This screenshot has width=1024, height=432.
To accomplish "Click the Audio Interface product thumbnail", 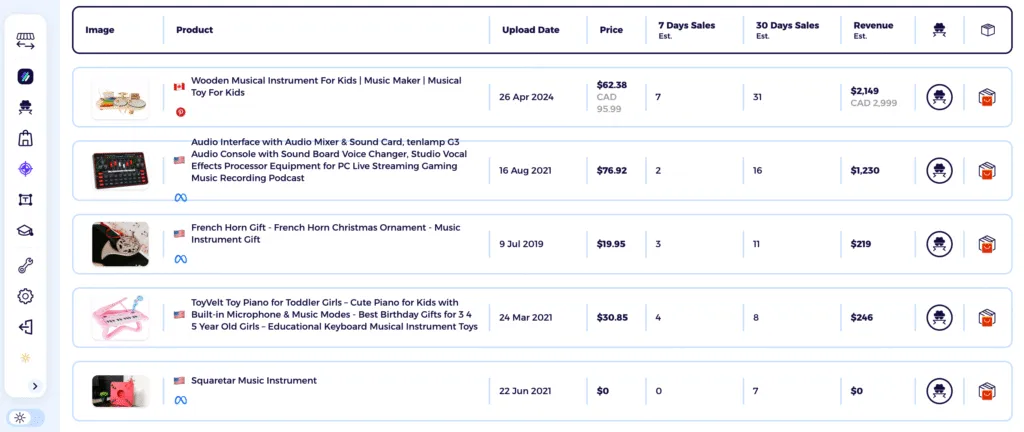I will (120, 171).
